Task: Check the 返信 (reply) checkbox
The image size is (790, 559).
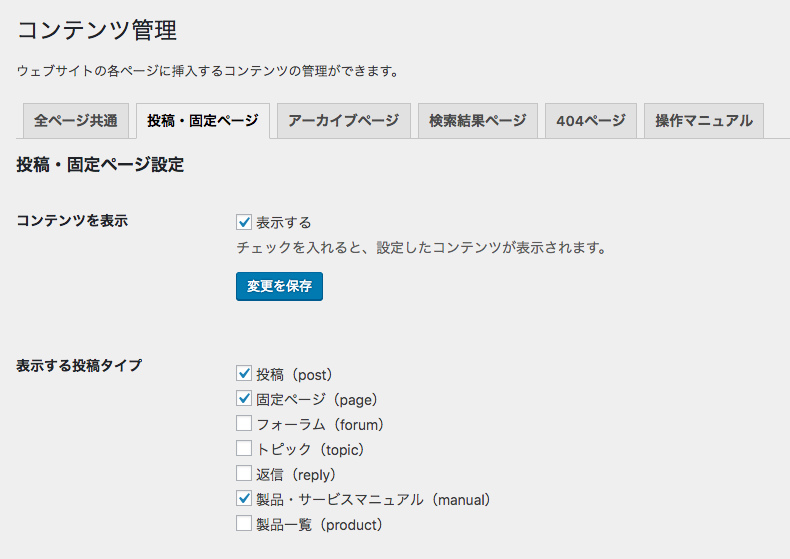Action: pos(244,473)
